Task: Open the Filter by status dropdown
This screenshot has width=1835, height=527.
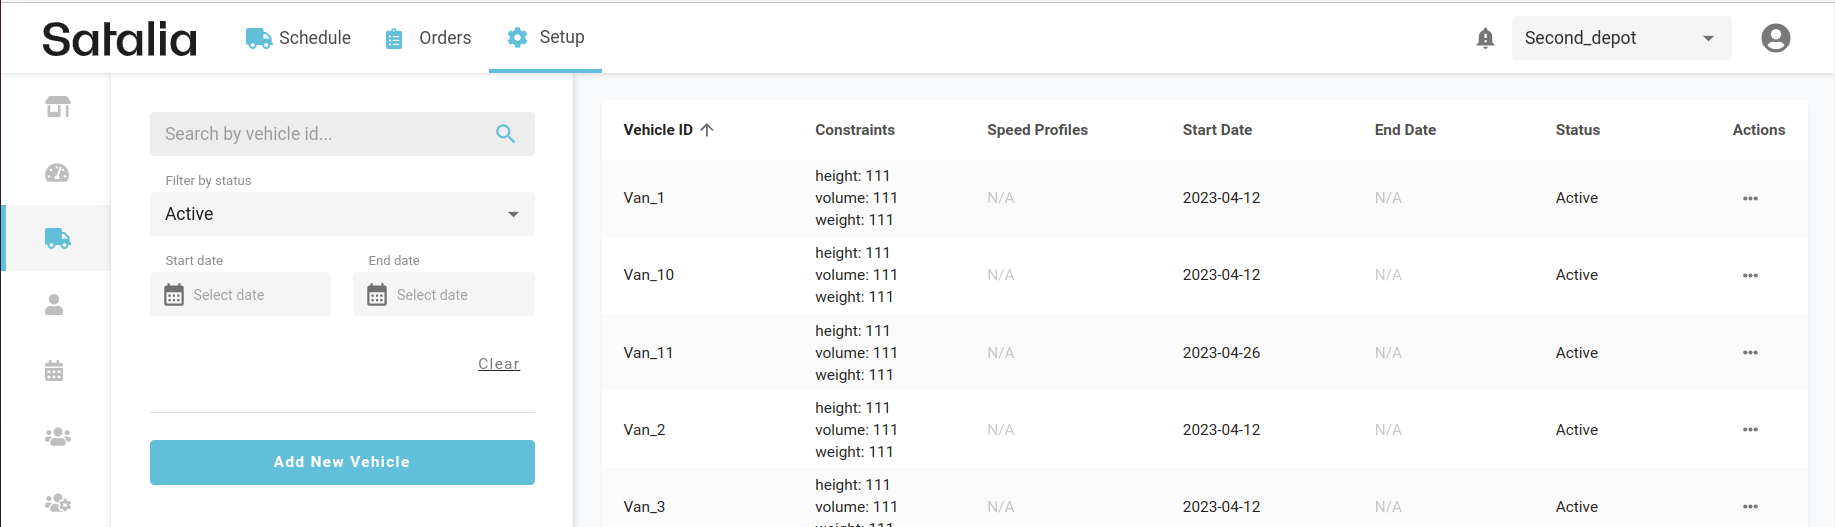Action: (x=342, y=214)
